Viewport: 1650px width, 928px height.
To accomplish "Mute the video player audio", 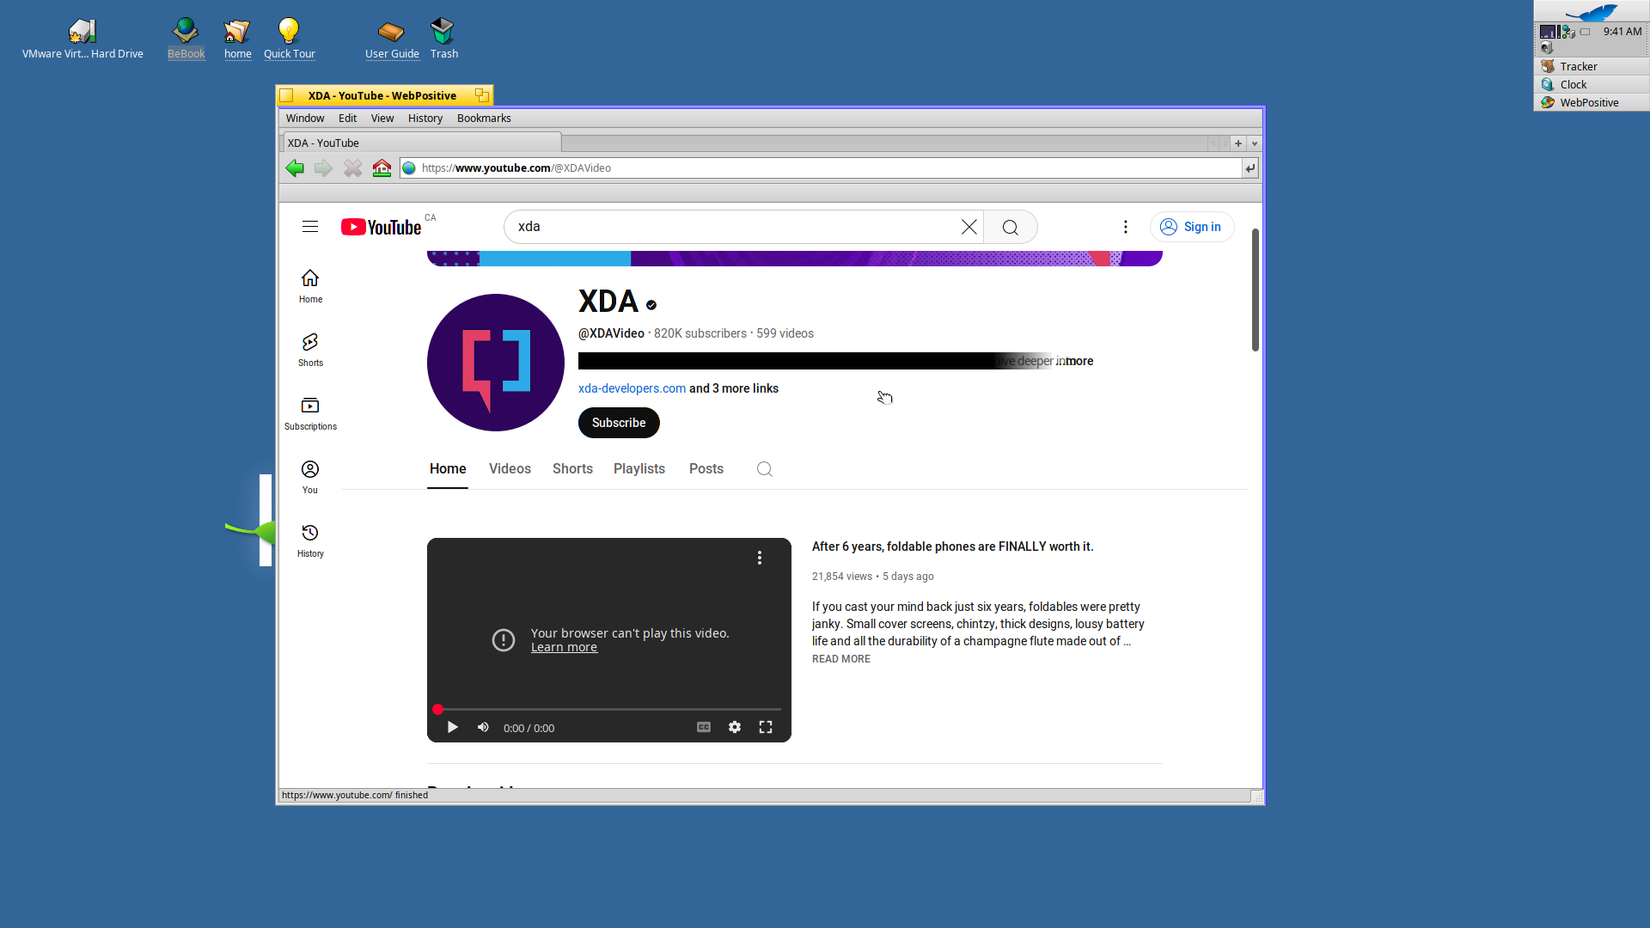I will click(x=483, y=727).
